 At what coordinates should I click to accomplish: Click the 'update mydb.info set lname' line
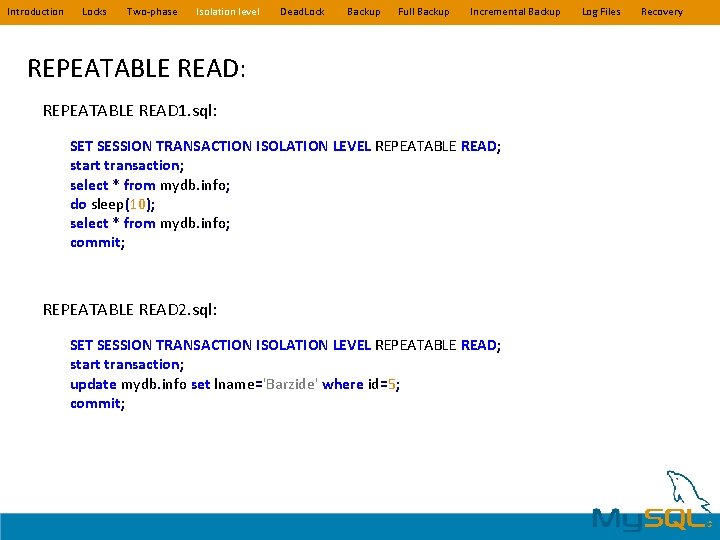click(x=235, y=384)
